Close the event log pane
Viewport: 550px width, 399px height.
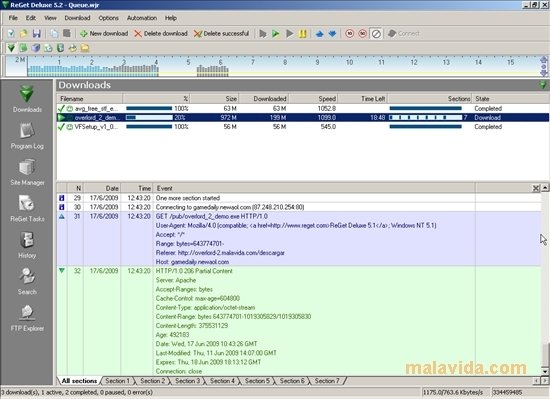coord(536,188)
